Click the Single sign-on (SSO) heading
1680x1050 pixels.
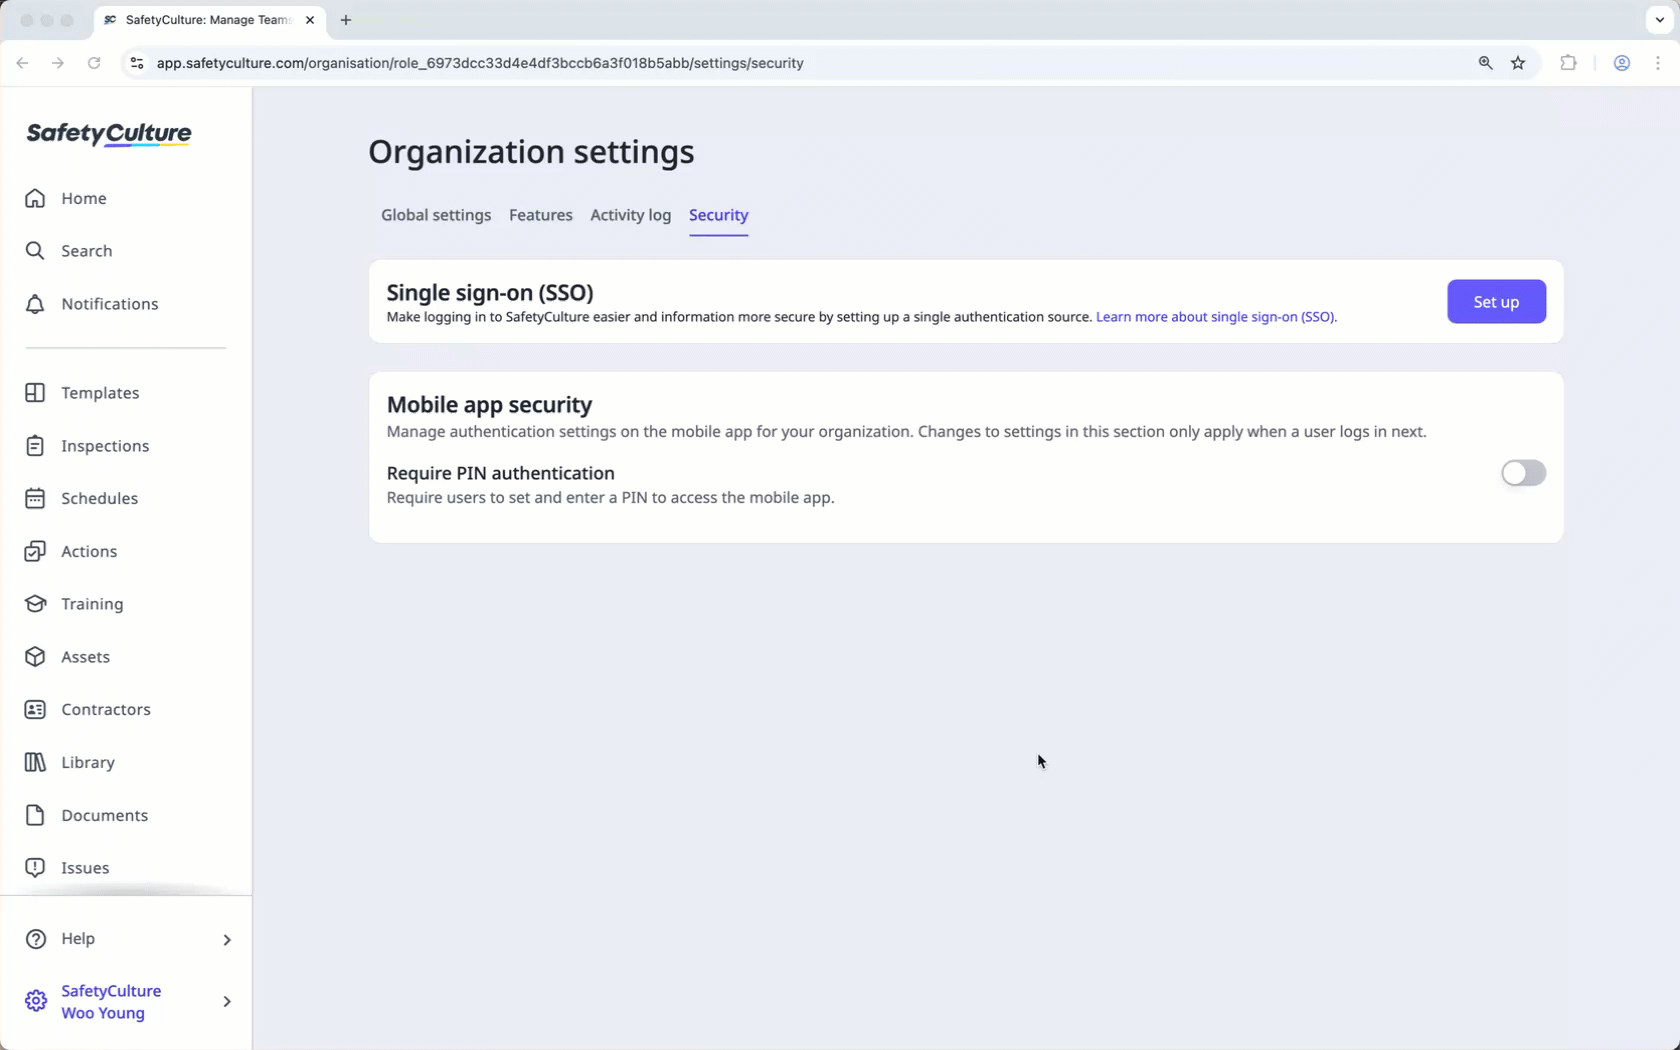coord(490,292)
